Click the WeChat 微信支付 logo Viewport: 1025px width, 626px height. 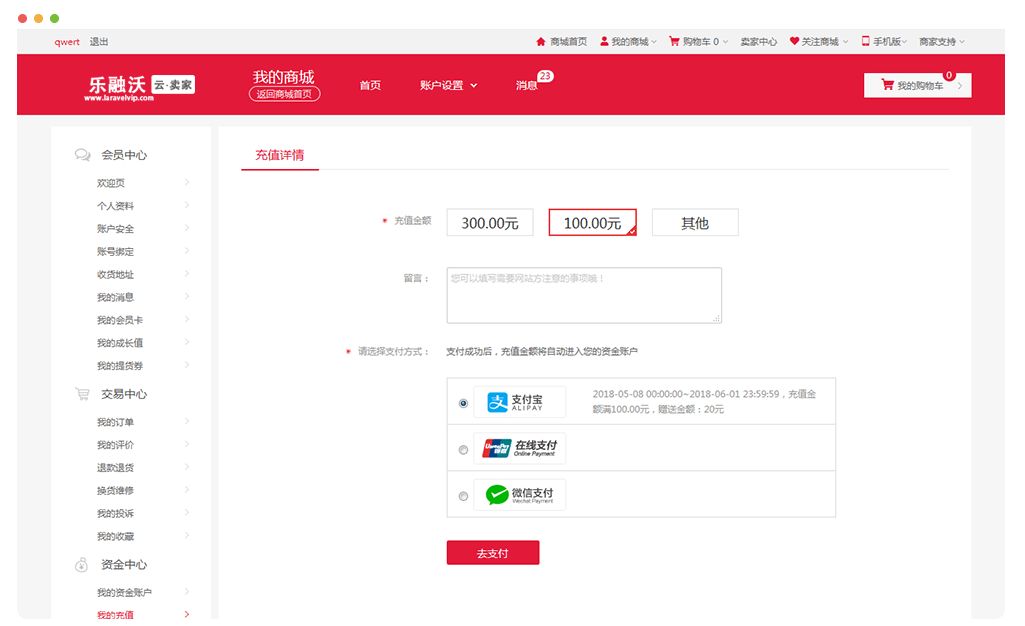519,495
